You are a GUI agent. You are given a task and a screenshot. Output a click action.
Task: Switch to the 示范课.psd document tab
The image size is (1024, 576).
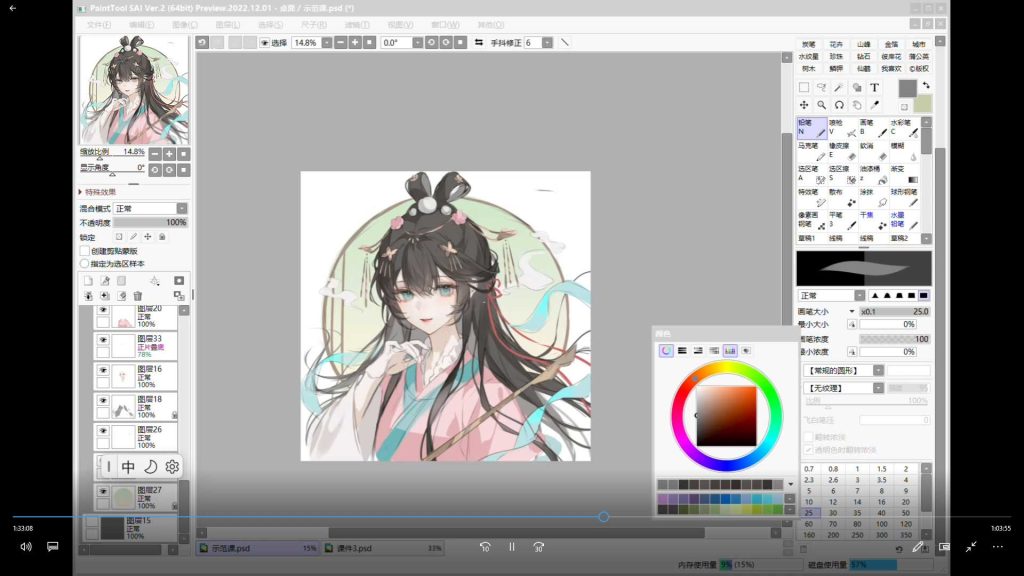coord(258,549)
